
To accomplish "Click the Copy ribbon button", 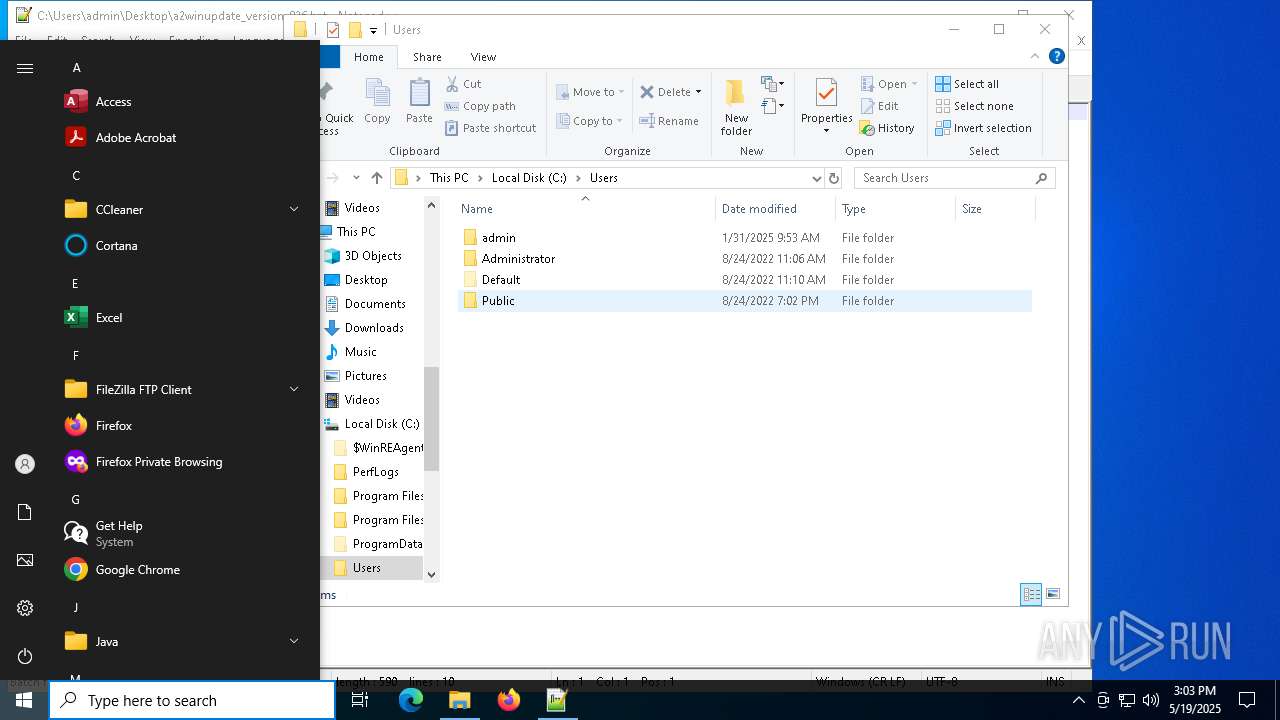I will (x=377, y=102).
